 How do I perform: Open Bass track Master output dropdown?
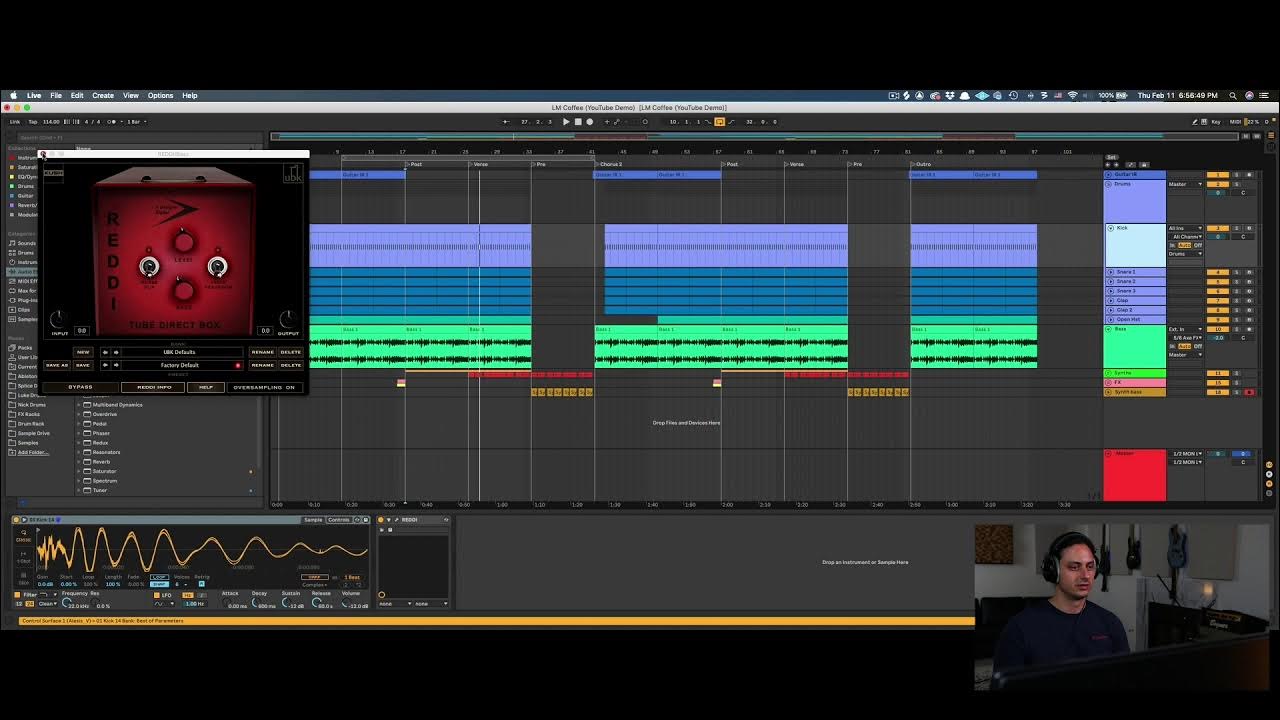(1185, 354)
